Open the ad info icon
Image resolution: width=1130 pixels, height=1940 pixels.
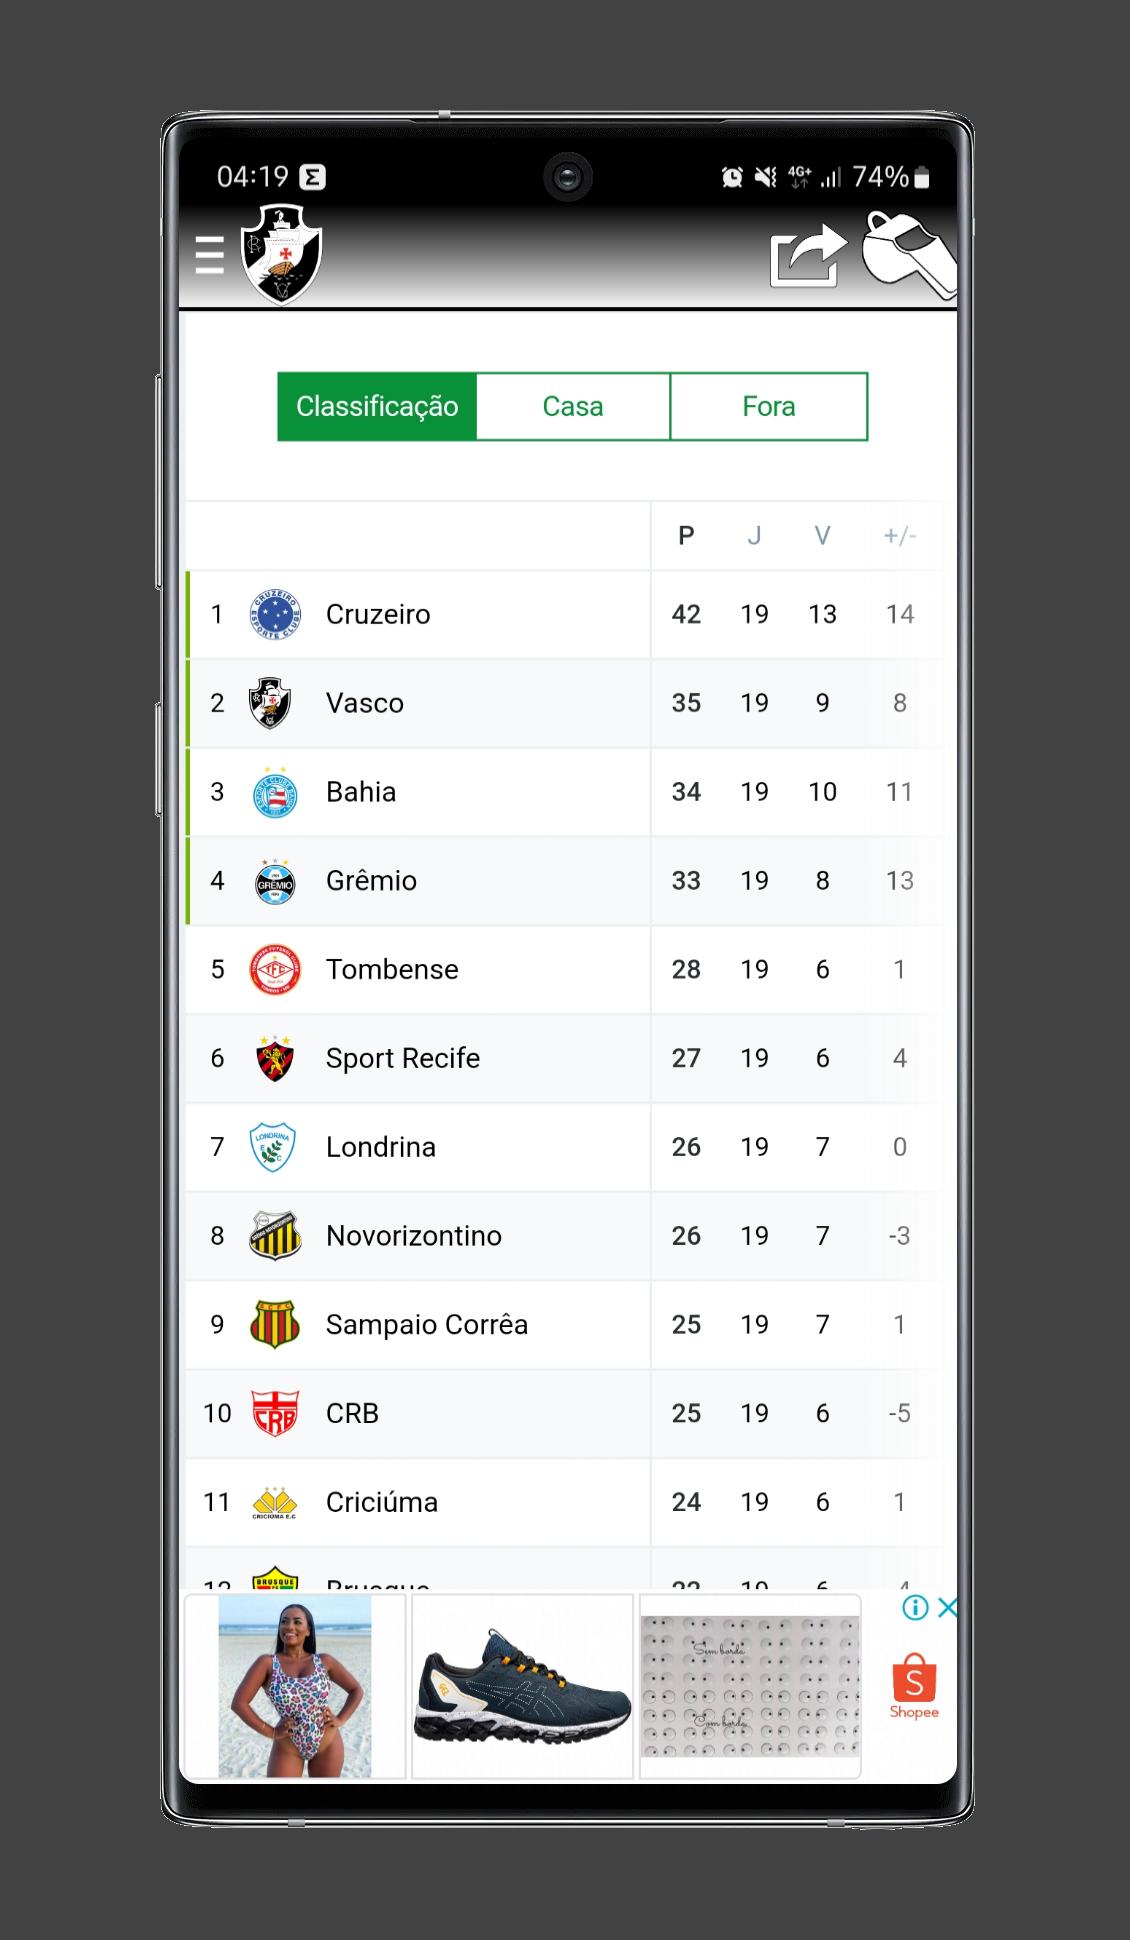(x=915, y=1608)
